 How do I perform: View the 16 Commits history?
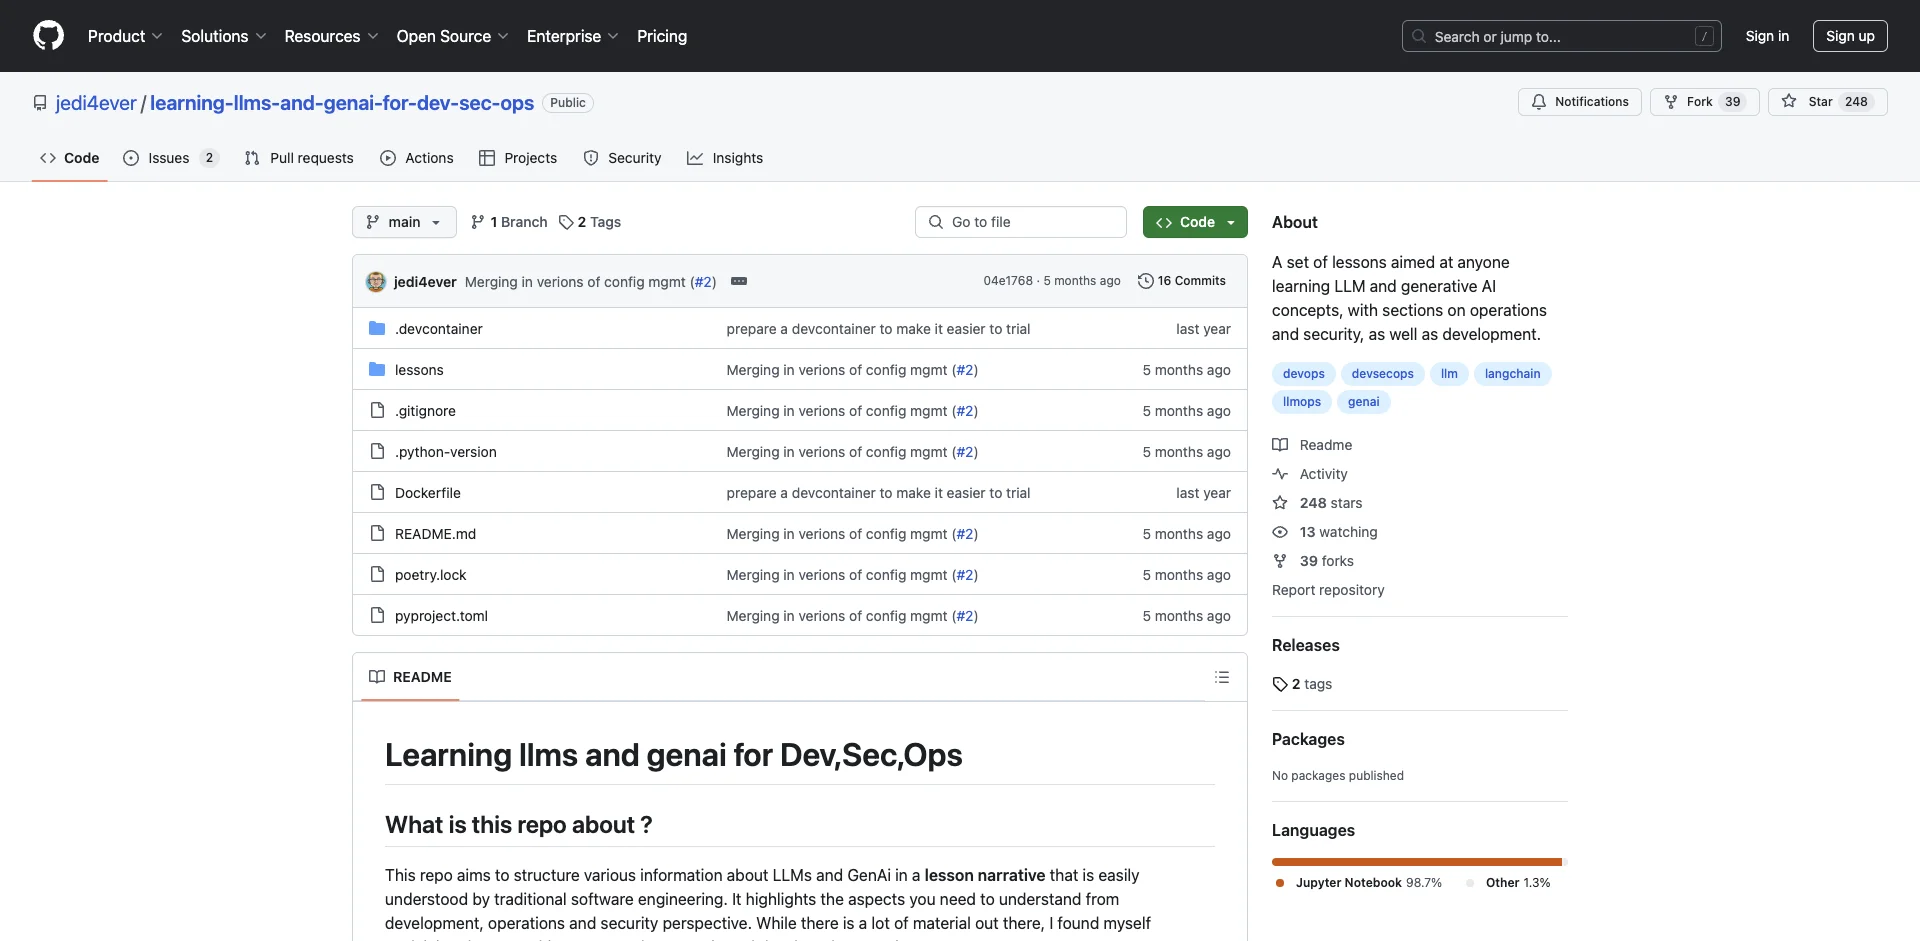(x=1182, y=281)
